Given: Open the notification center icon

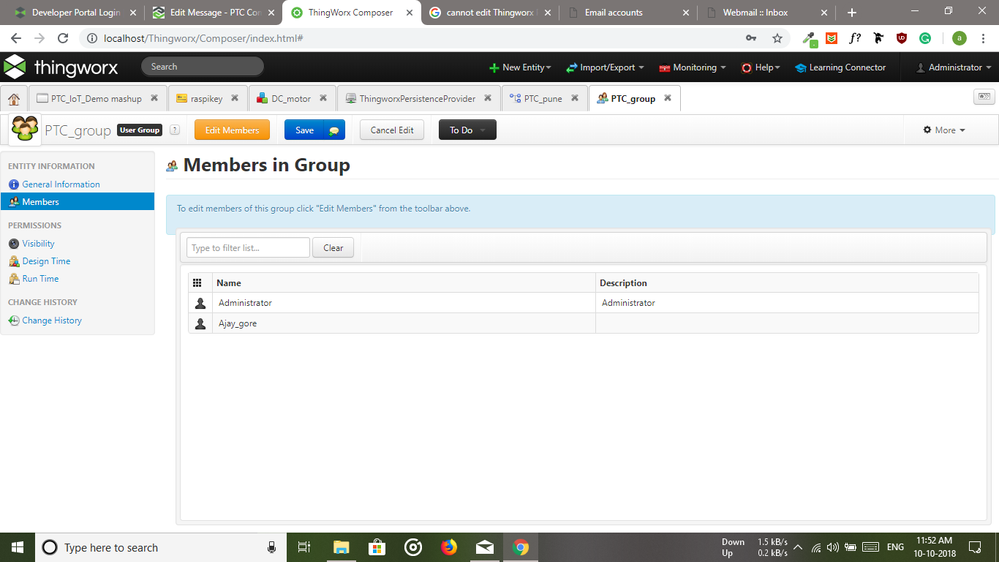Looking at the screenshot, I should [x=975, y=547].
